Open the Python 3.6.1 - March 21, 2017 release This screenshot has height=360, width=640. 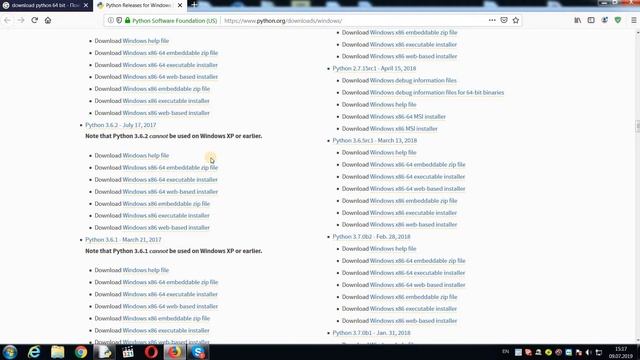(123, 240)
